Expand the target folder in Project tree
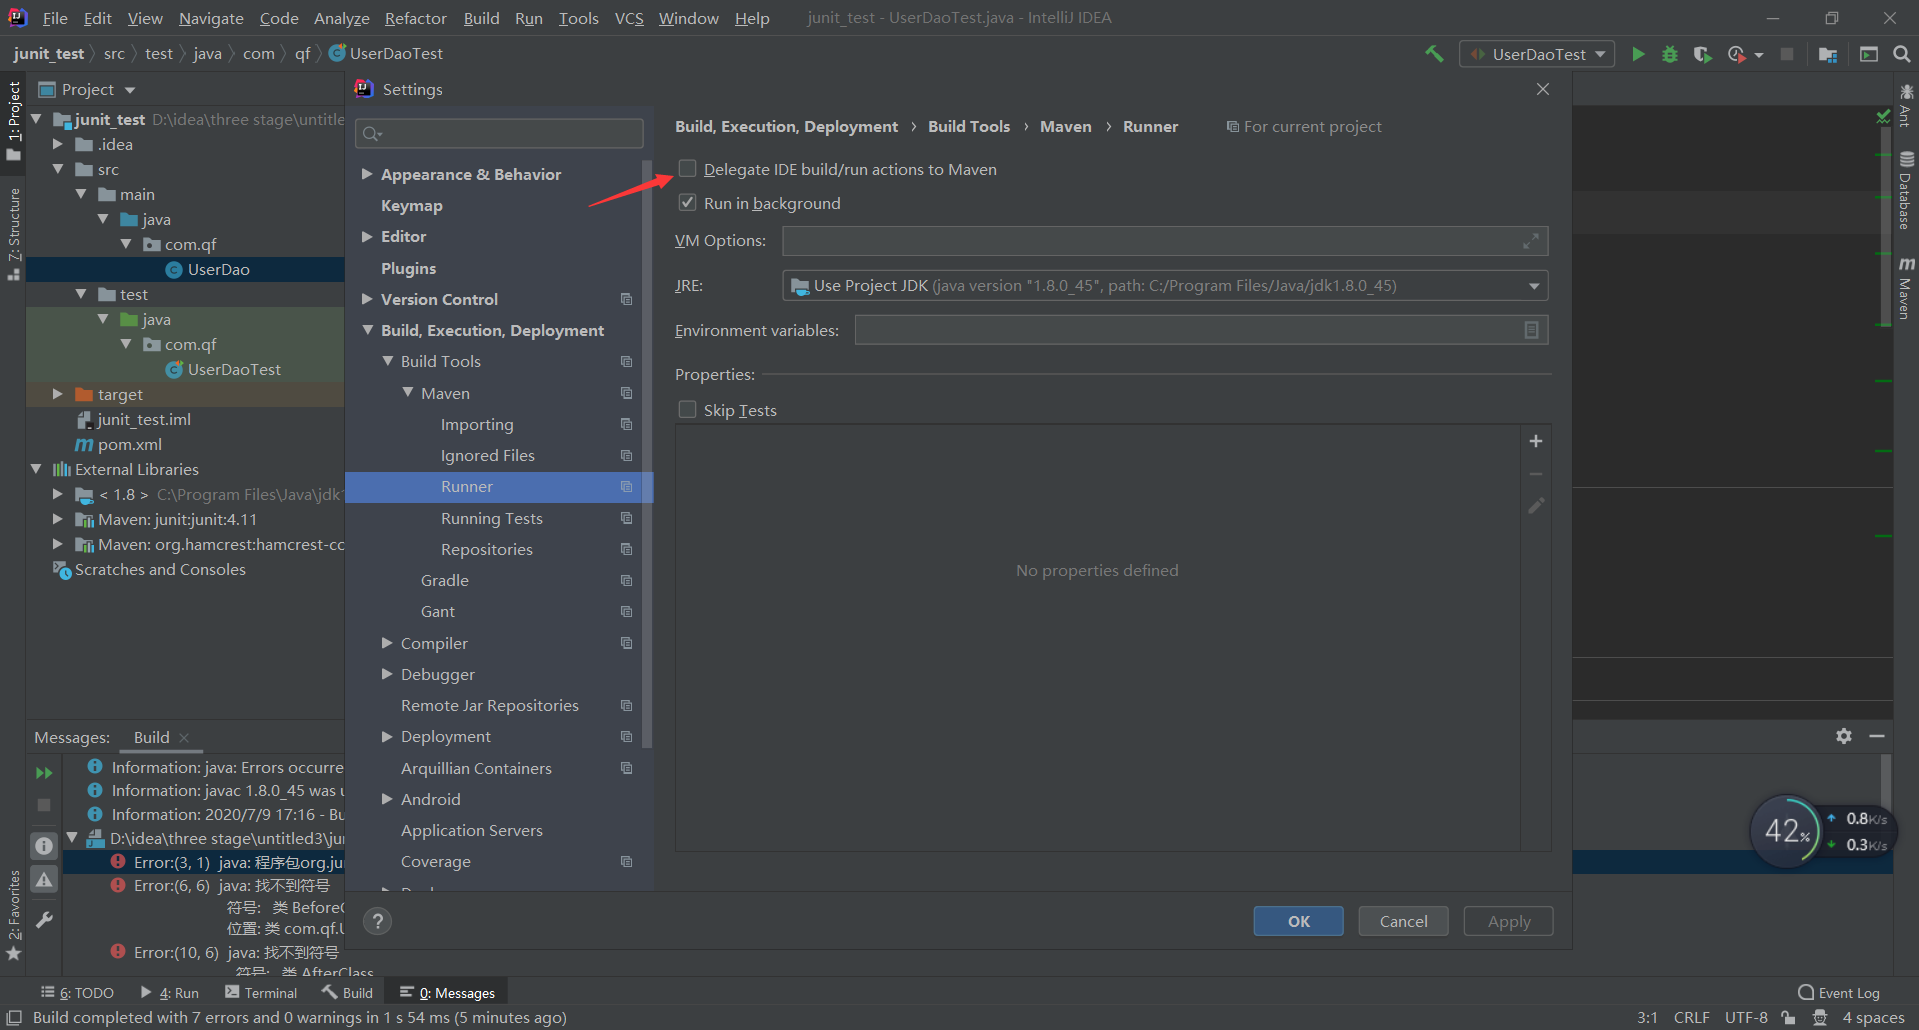Viewport: 1919px width, 1030px height. pos(58,394)
